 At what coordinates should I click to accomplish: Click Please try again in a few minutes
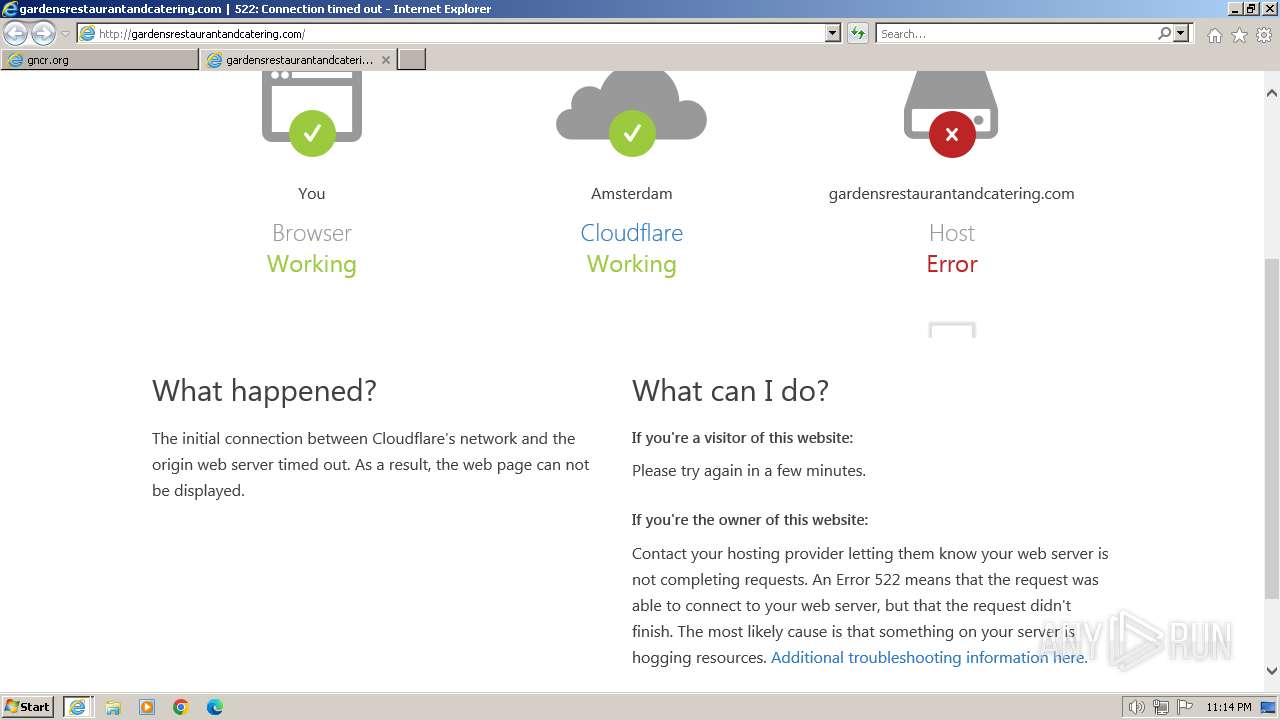point(749,471)
